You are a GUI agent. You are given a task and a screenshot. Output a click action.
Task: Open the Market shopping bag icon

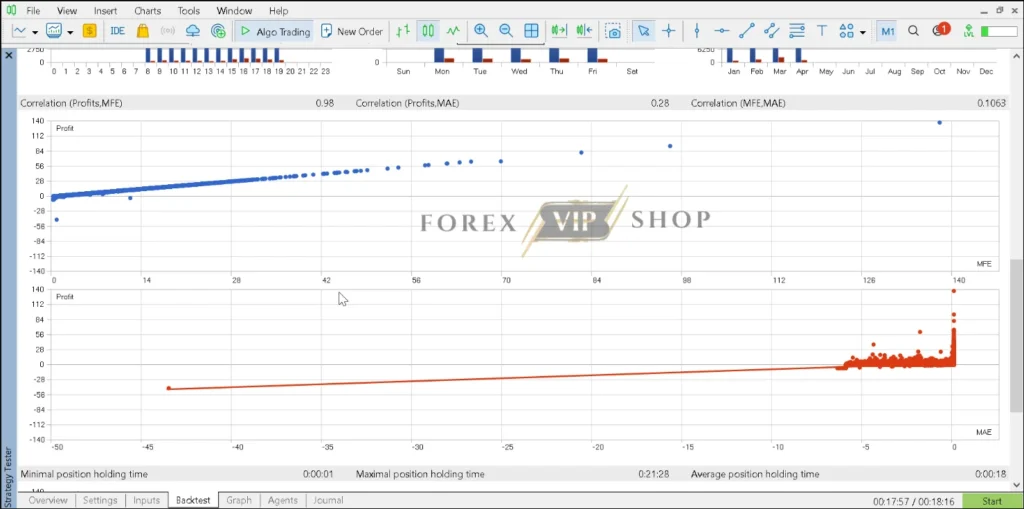142,31
